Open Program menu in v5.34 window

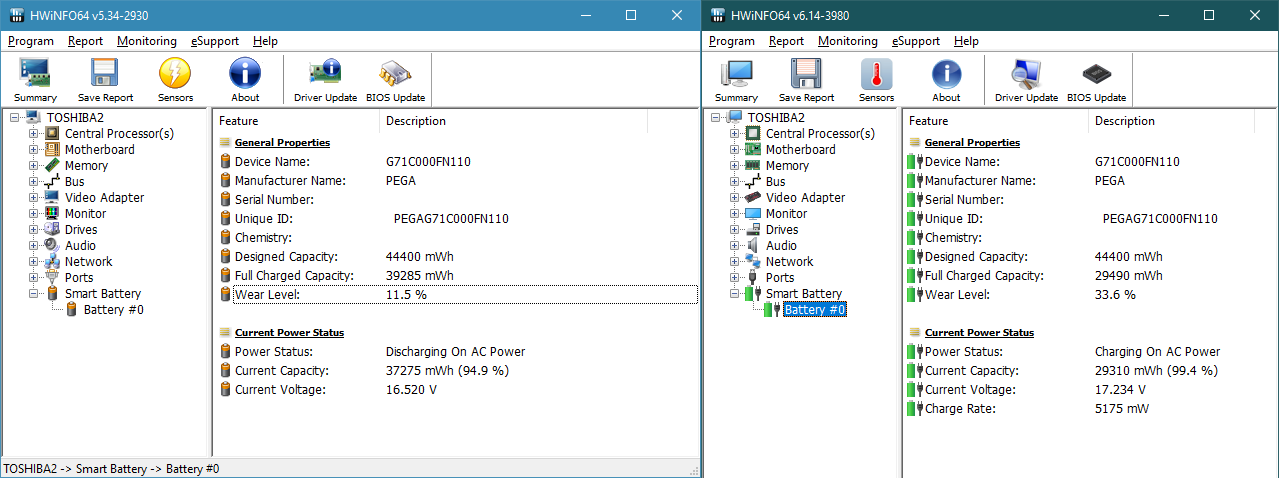31,41
